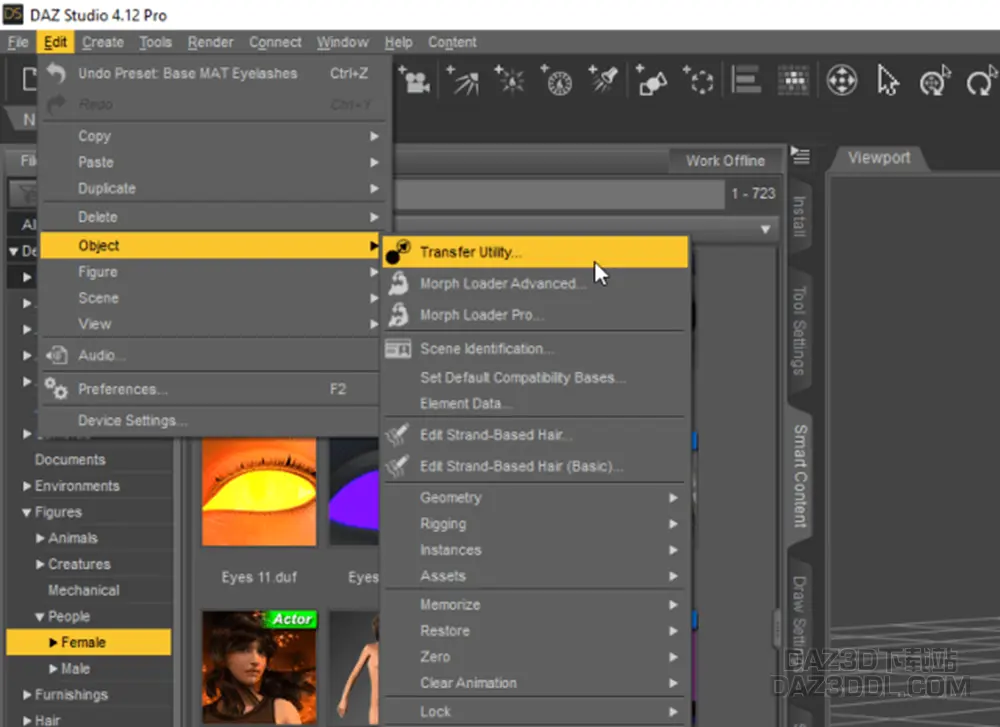Click the Undo arrow icon in Edit menu

56,73
